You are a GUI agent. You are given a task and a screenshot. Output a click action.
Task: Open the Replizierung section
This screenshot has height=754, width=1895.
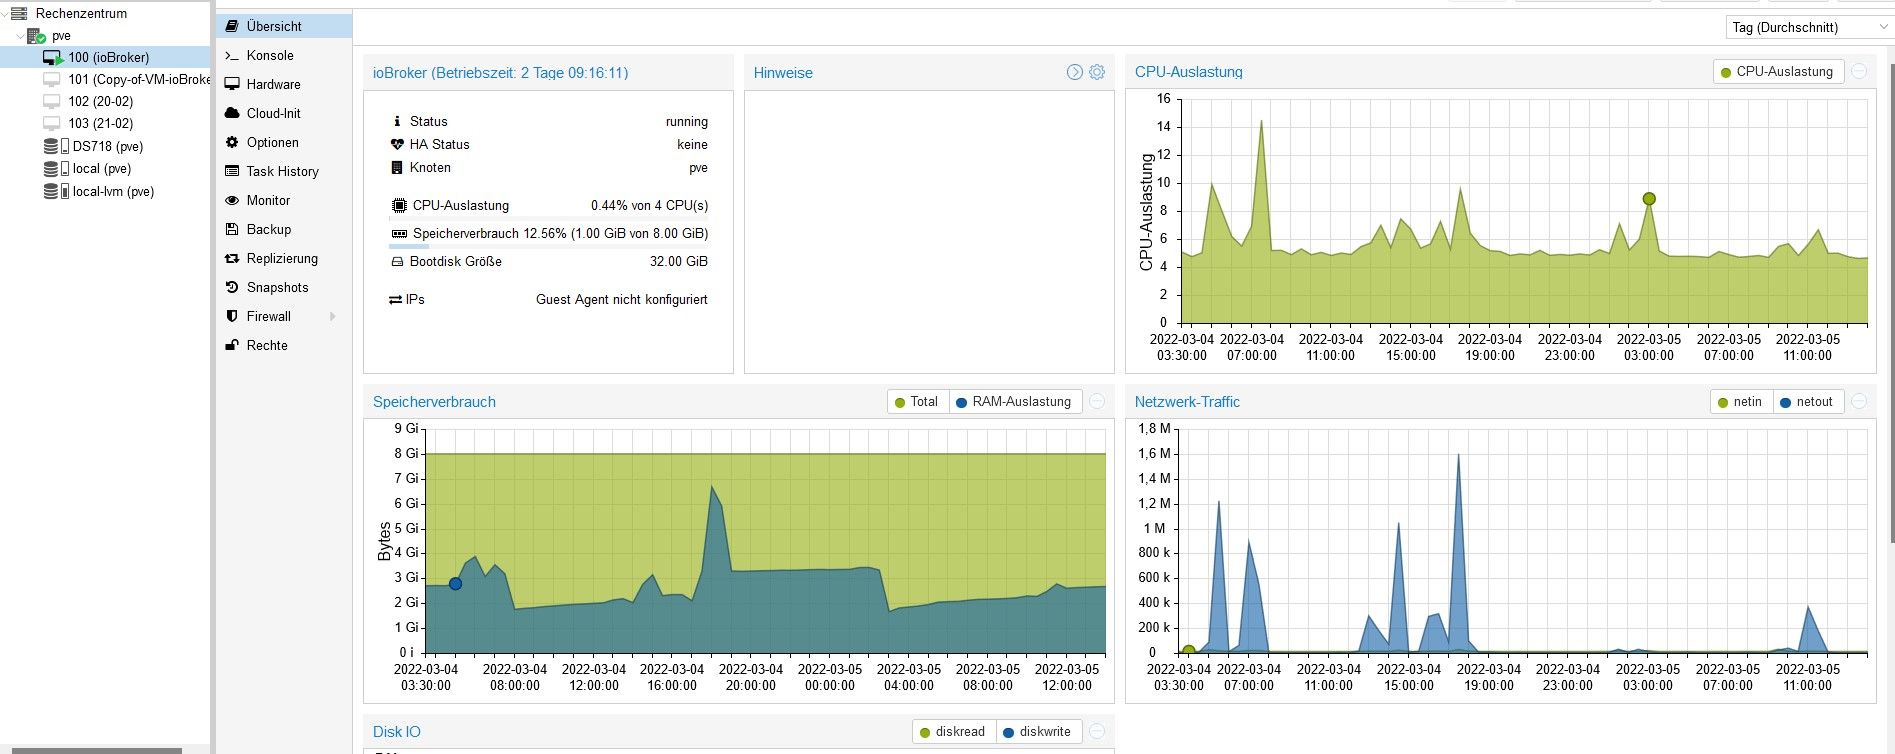pyautogui.click(x=284, y=258)
